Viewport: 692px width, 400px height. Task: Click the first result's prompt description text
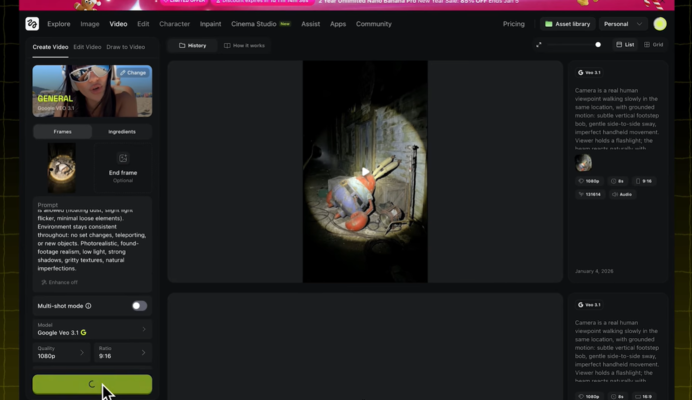[x=617, y=118]
